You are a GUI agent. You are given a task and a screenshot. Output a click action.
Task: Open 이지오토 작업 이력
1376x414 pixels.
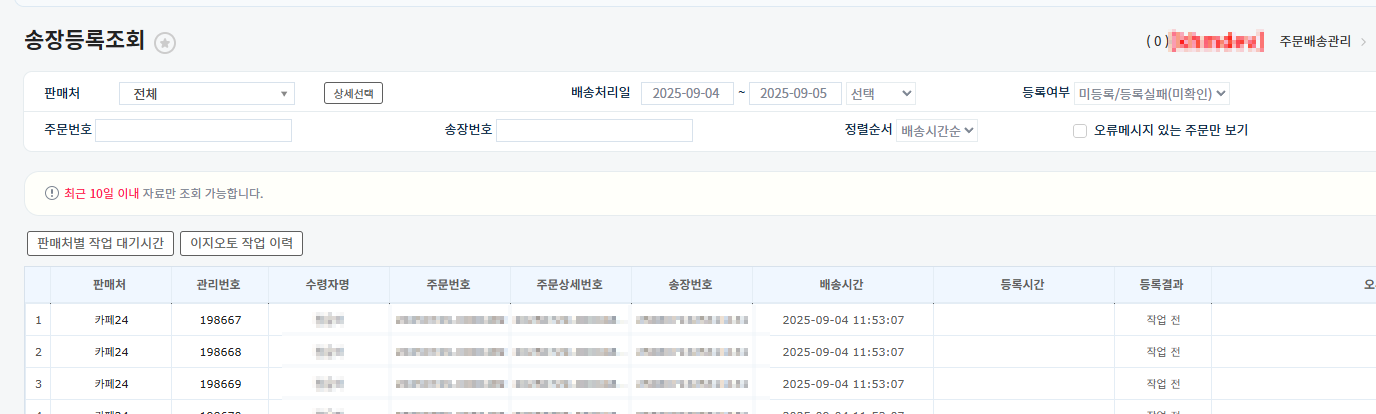coord(241,243)
